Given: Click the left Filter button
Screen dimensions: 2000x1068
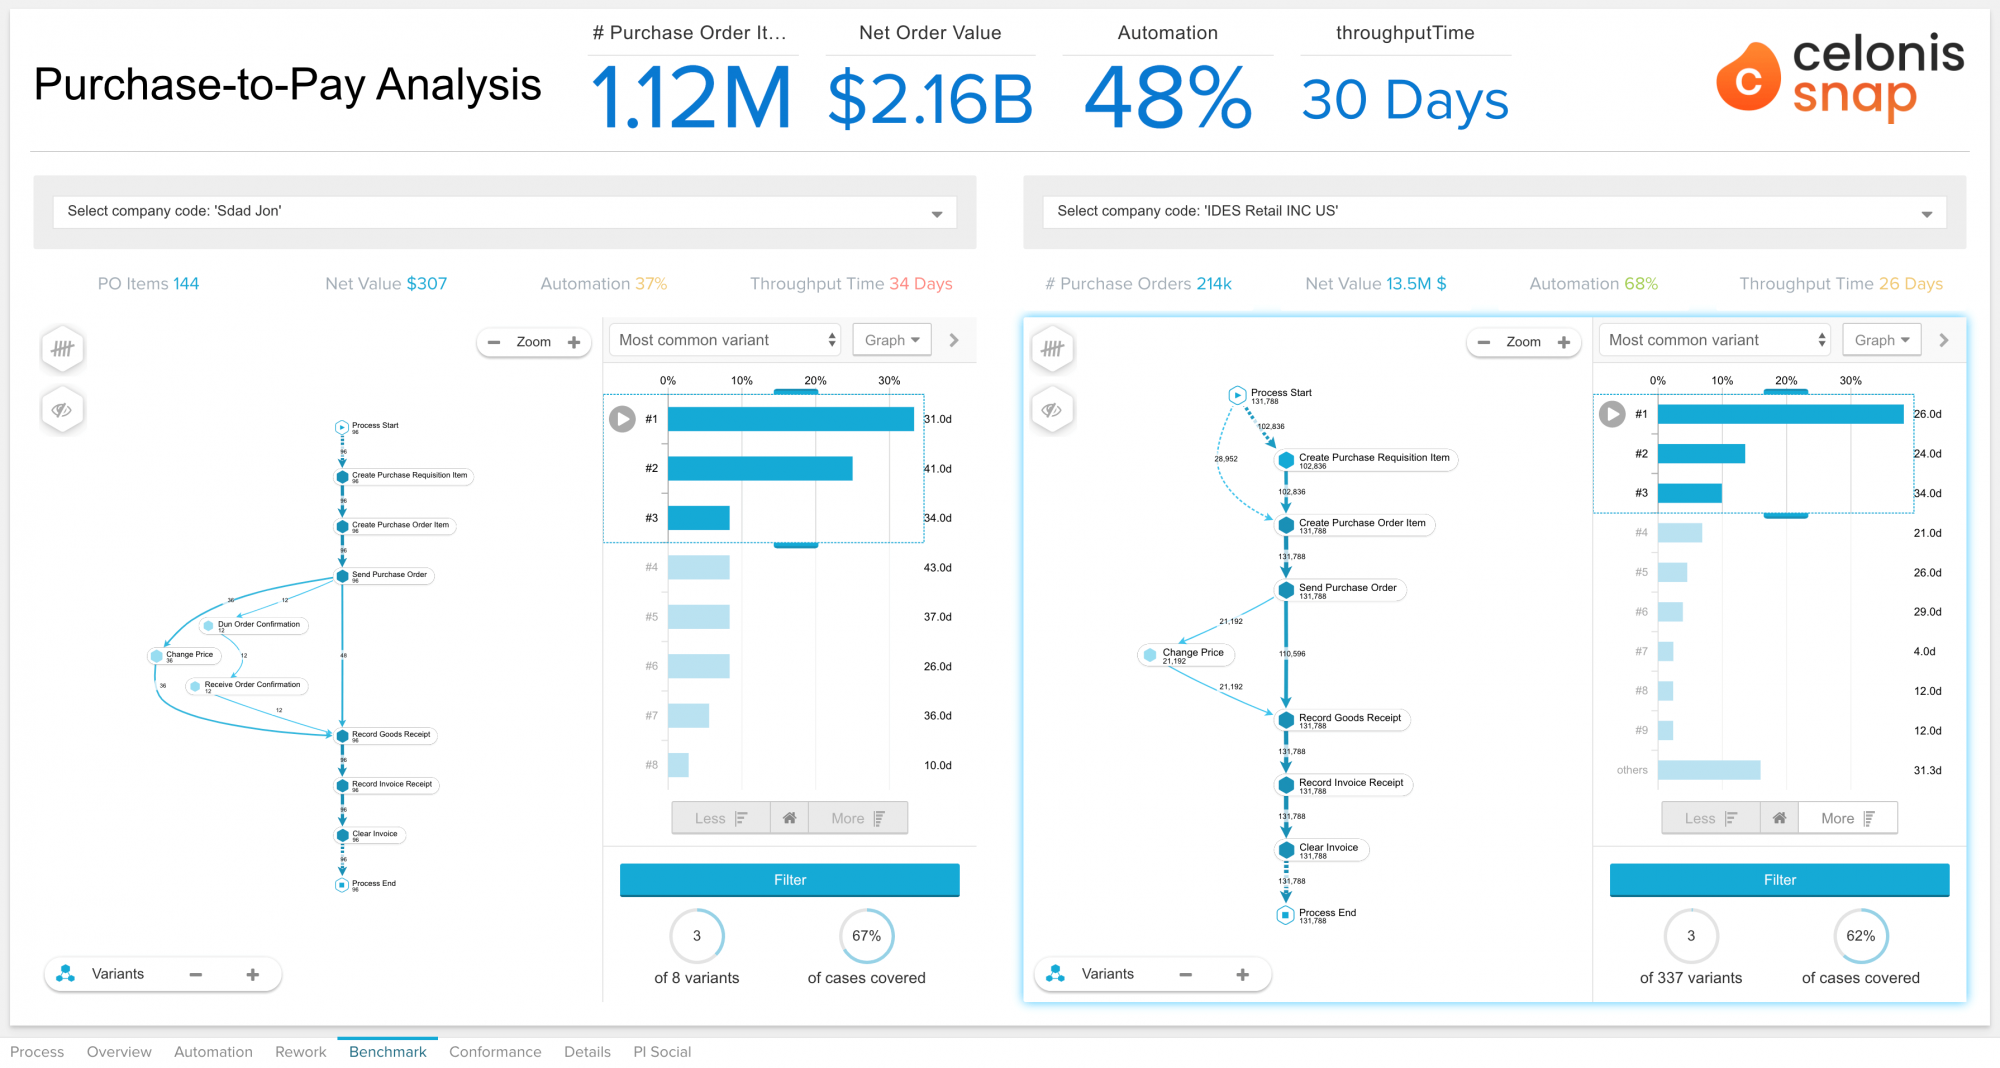Looking at the screenshot, I should click(789, 880).
